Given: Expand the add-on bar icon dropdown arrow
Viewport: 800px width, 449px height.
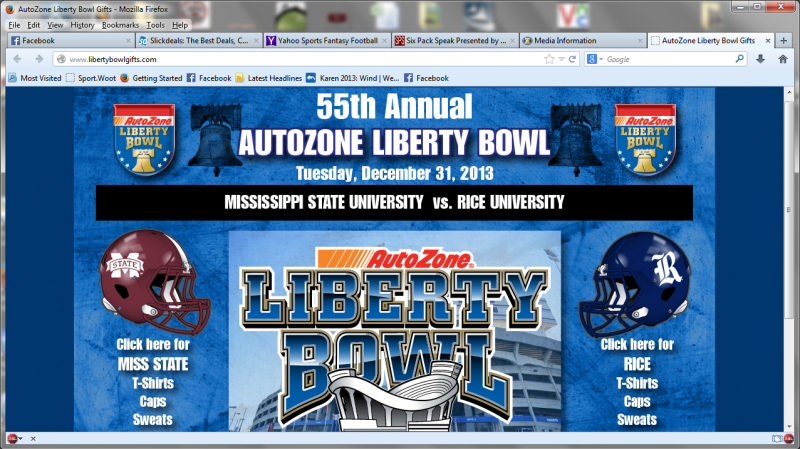Looking at the screenshot, I should [21, 439].
